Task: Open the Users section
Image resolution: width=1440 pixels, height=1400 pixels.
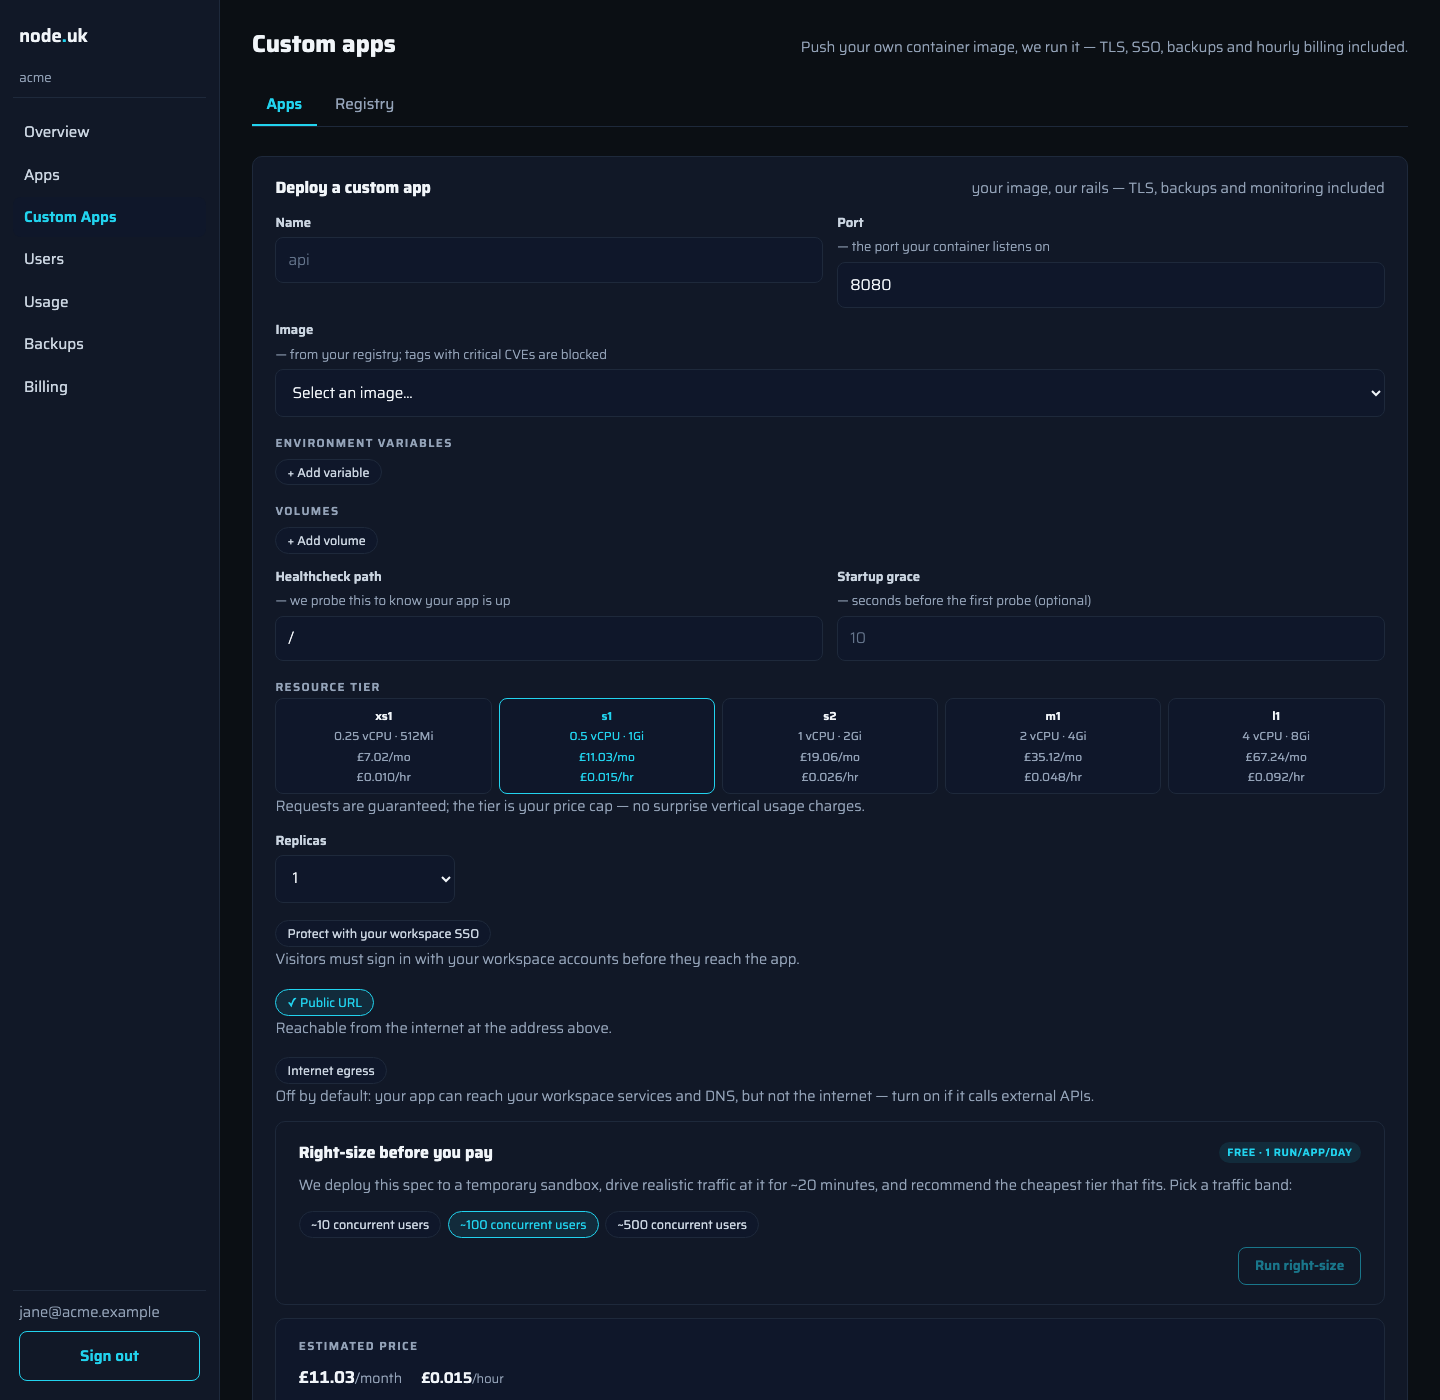Action: [109, 259]
